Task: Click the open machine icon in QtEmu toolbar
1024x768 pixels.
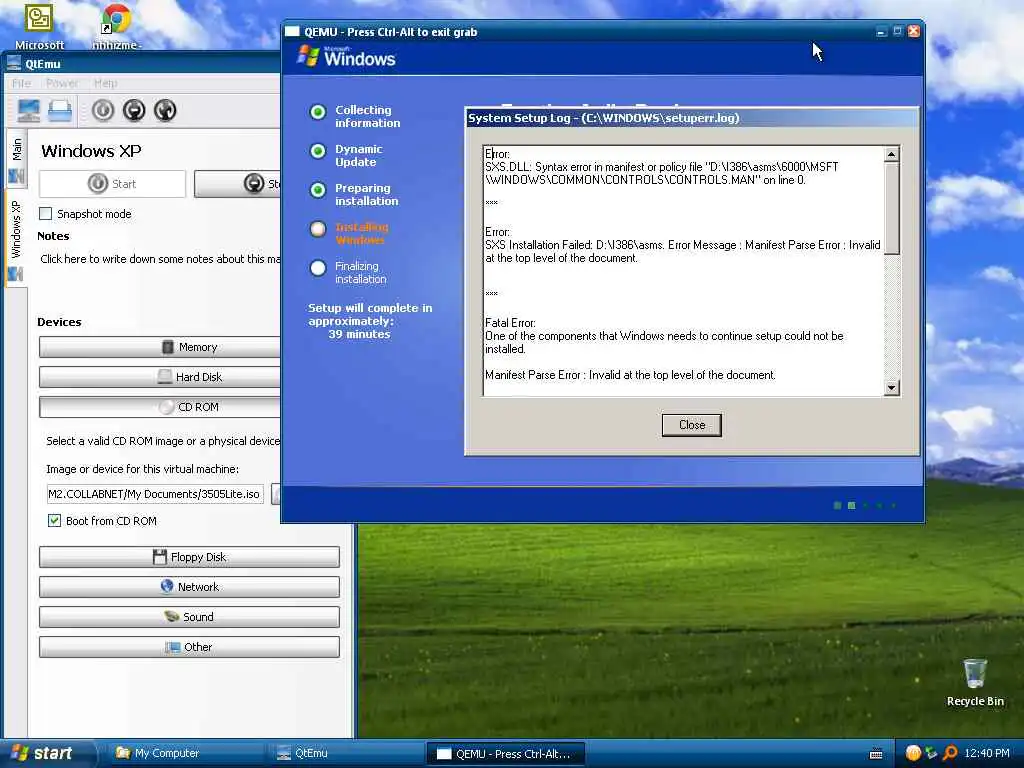Action: pyautogui.click(x=59, y=110)
